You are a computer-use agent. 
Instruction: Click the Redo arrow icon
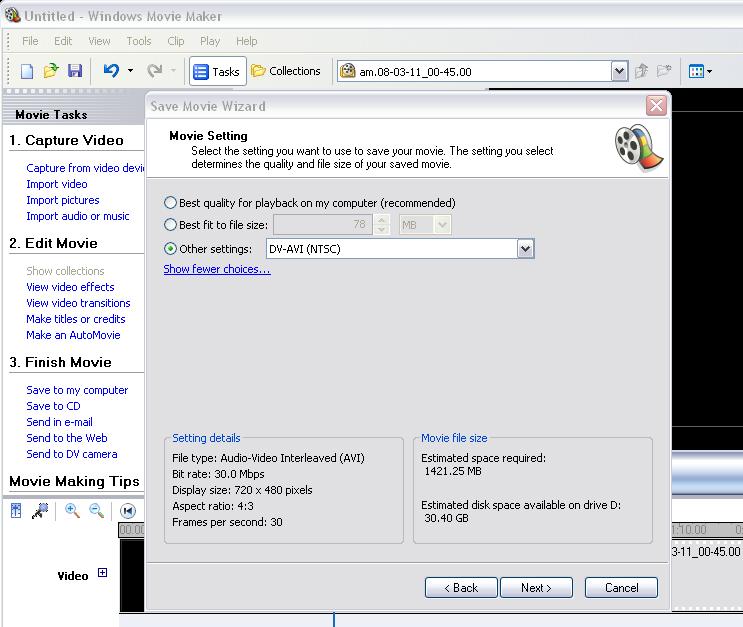(x=155, y=71)
